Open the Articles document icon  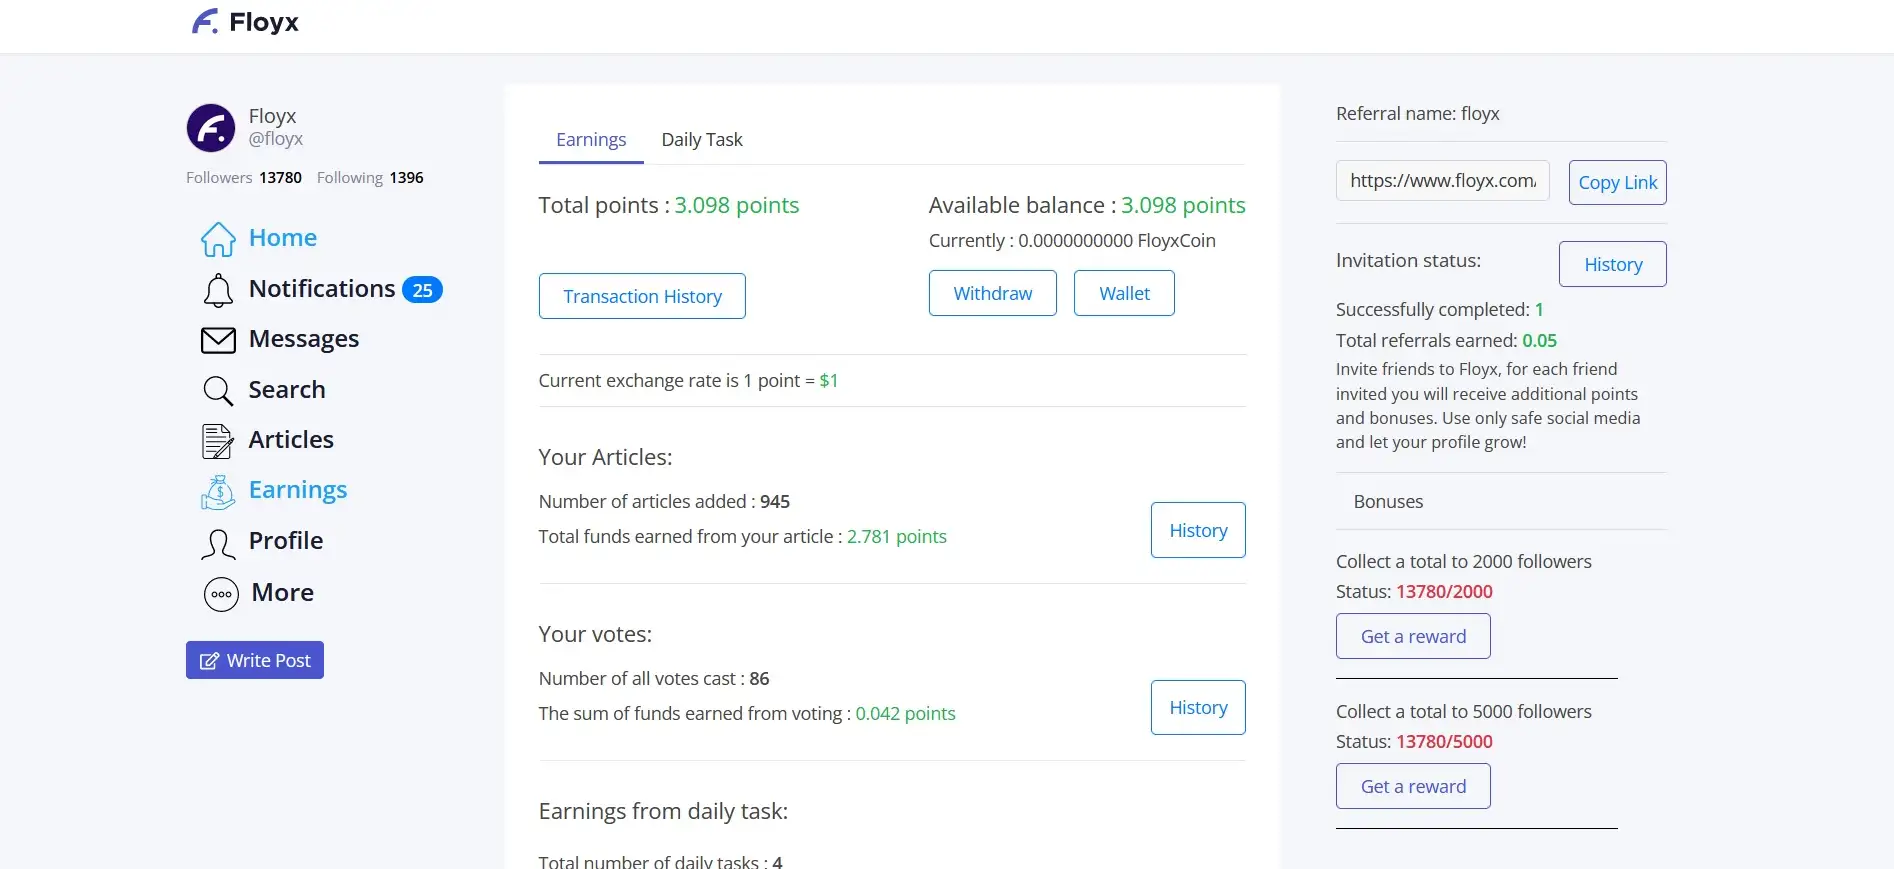[x=218, y=441]
